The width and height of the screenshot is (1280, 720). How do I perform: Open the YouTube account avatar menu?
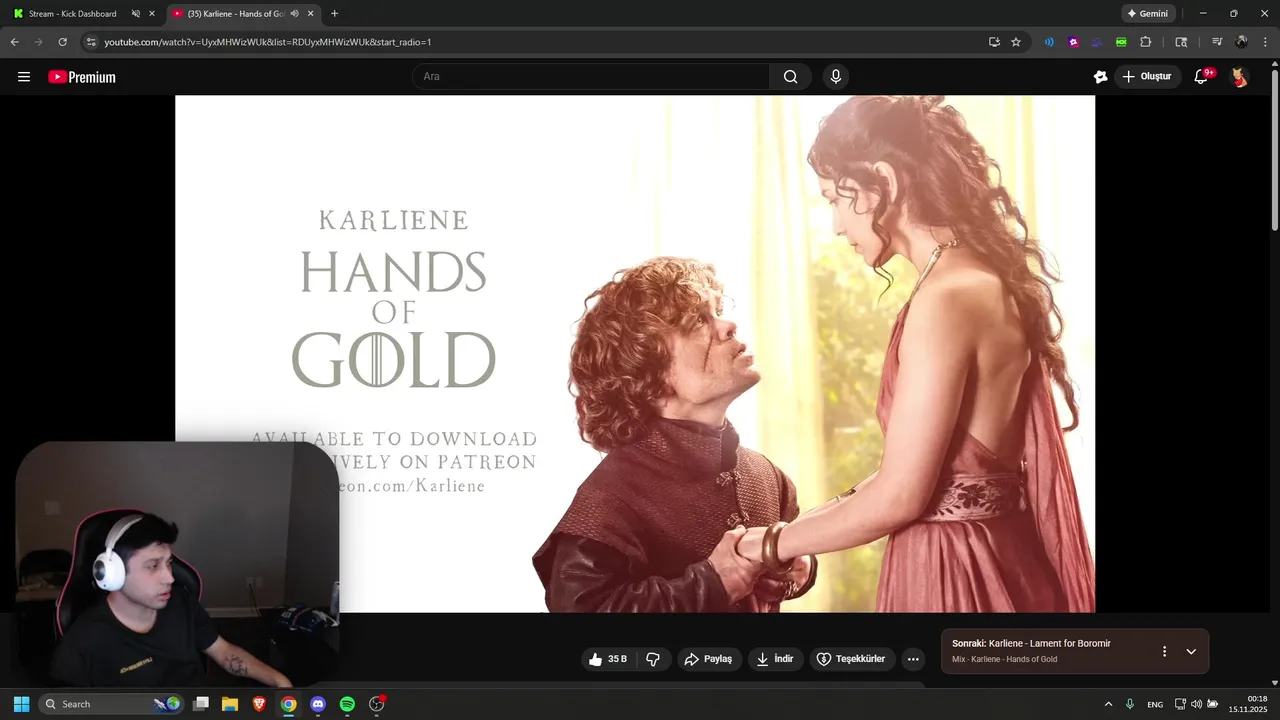(x=1239, y=77)
